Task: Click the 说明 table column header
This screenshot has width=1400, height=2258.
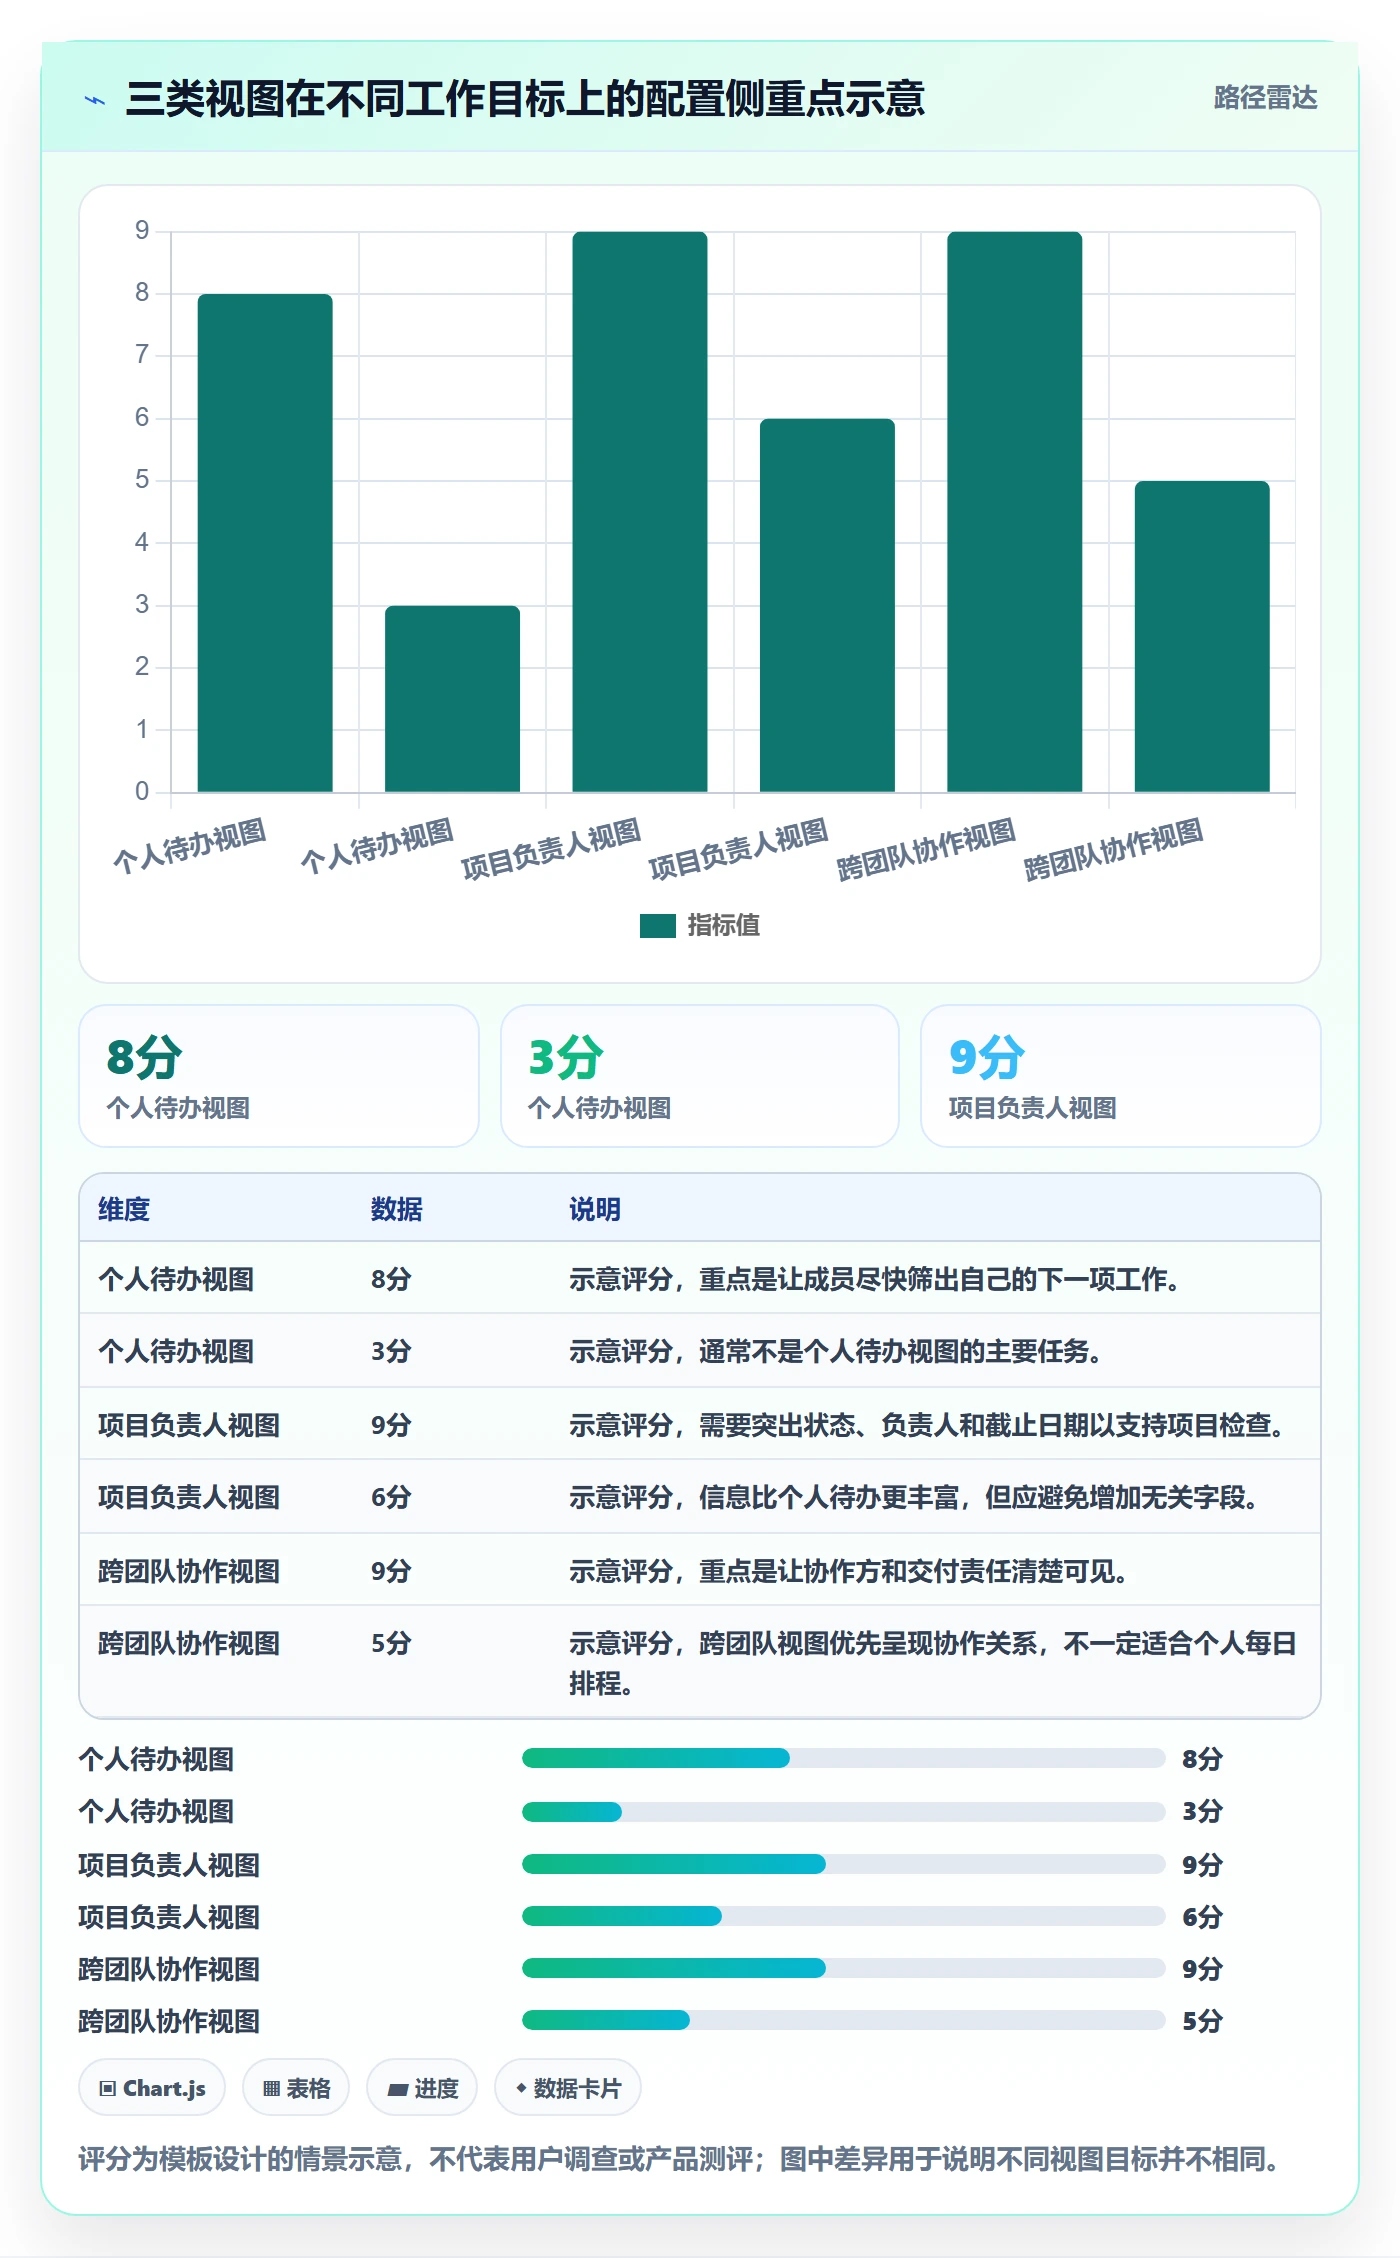Action: [595, 1210]
